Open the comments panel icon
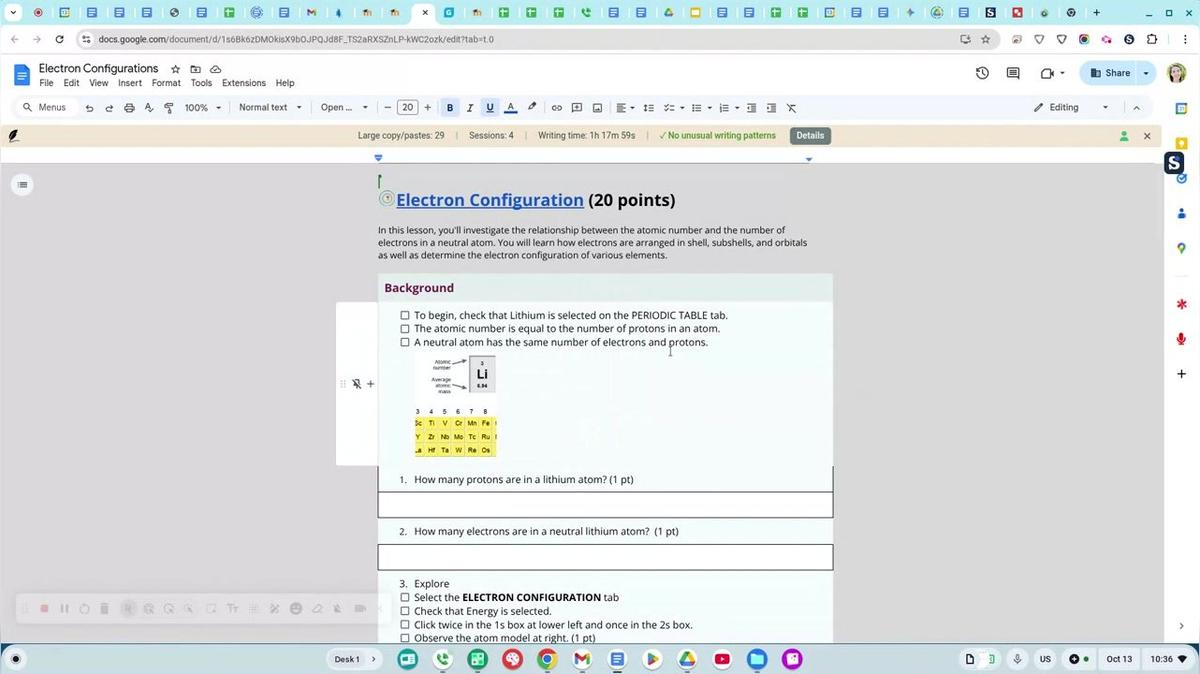Screen dimensions: 1200x674 click(1013, 73)
